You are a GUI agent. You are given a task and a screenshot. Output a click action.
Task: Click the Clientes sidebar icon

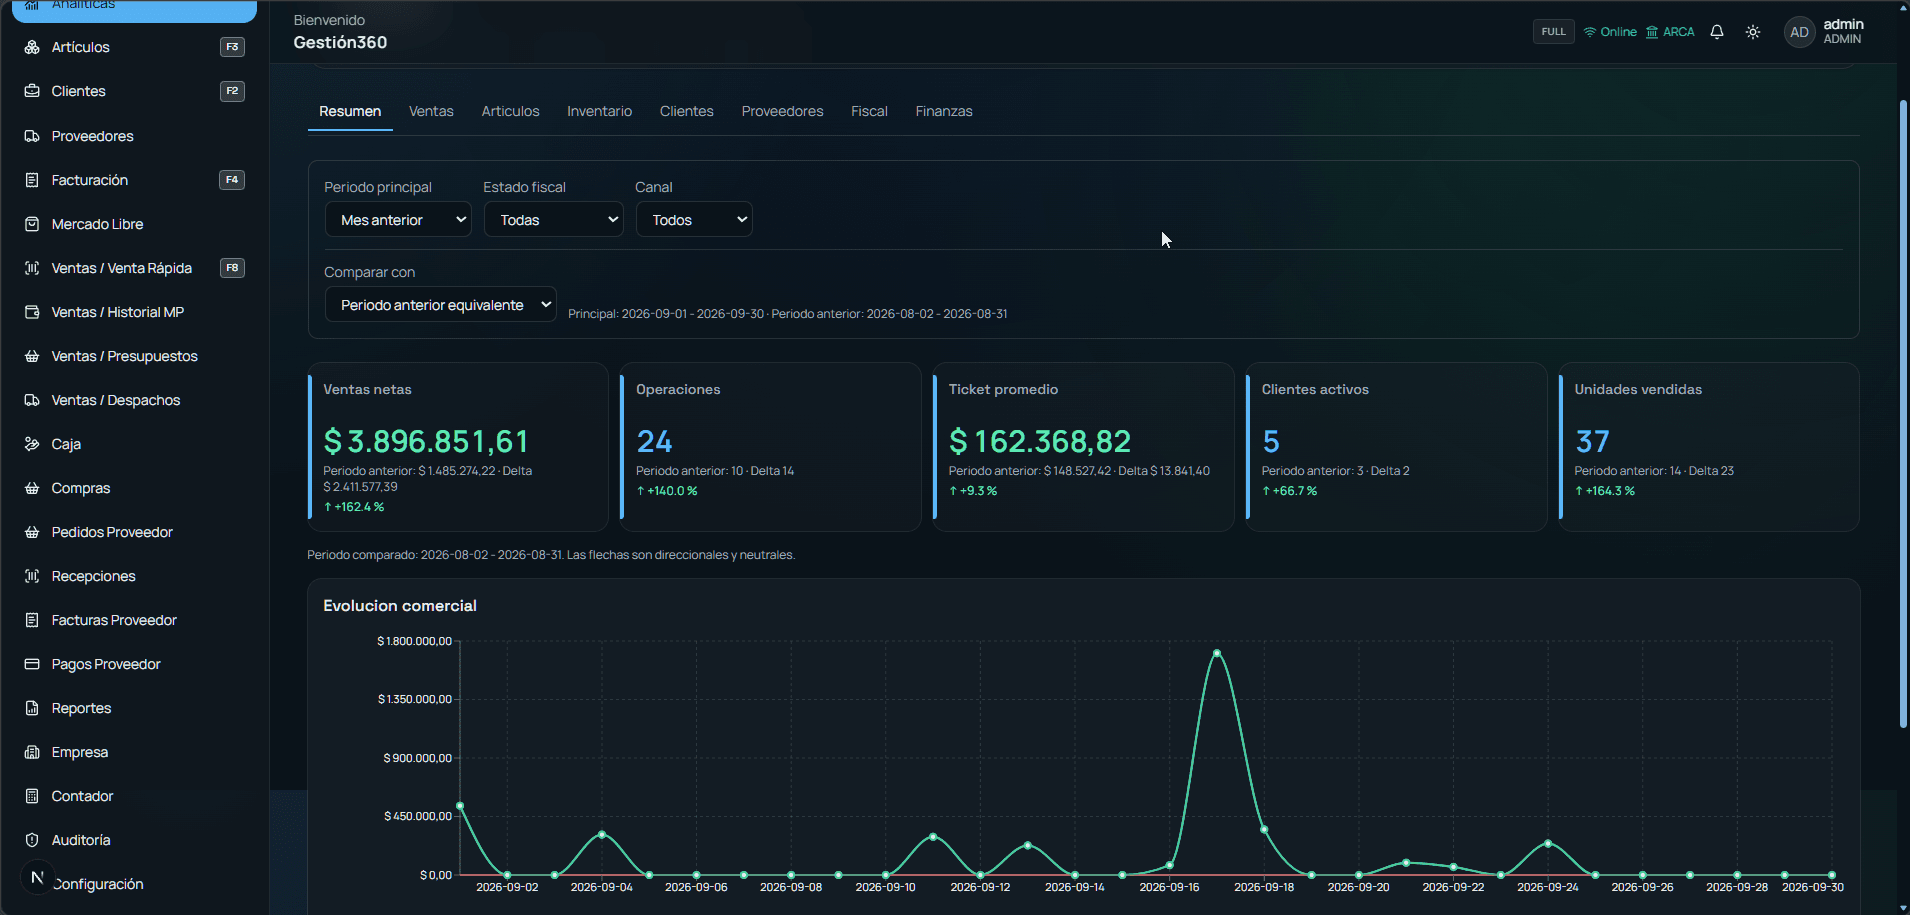click(x=32, y=91)
